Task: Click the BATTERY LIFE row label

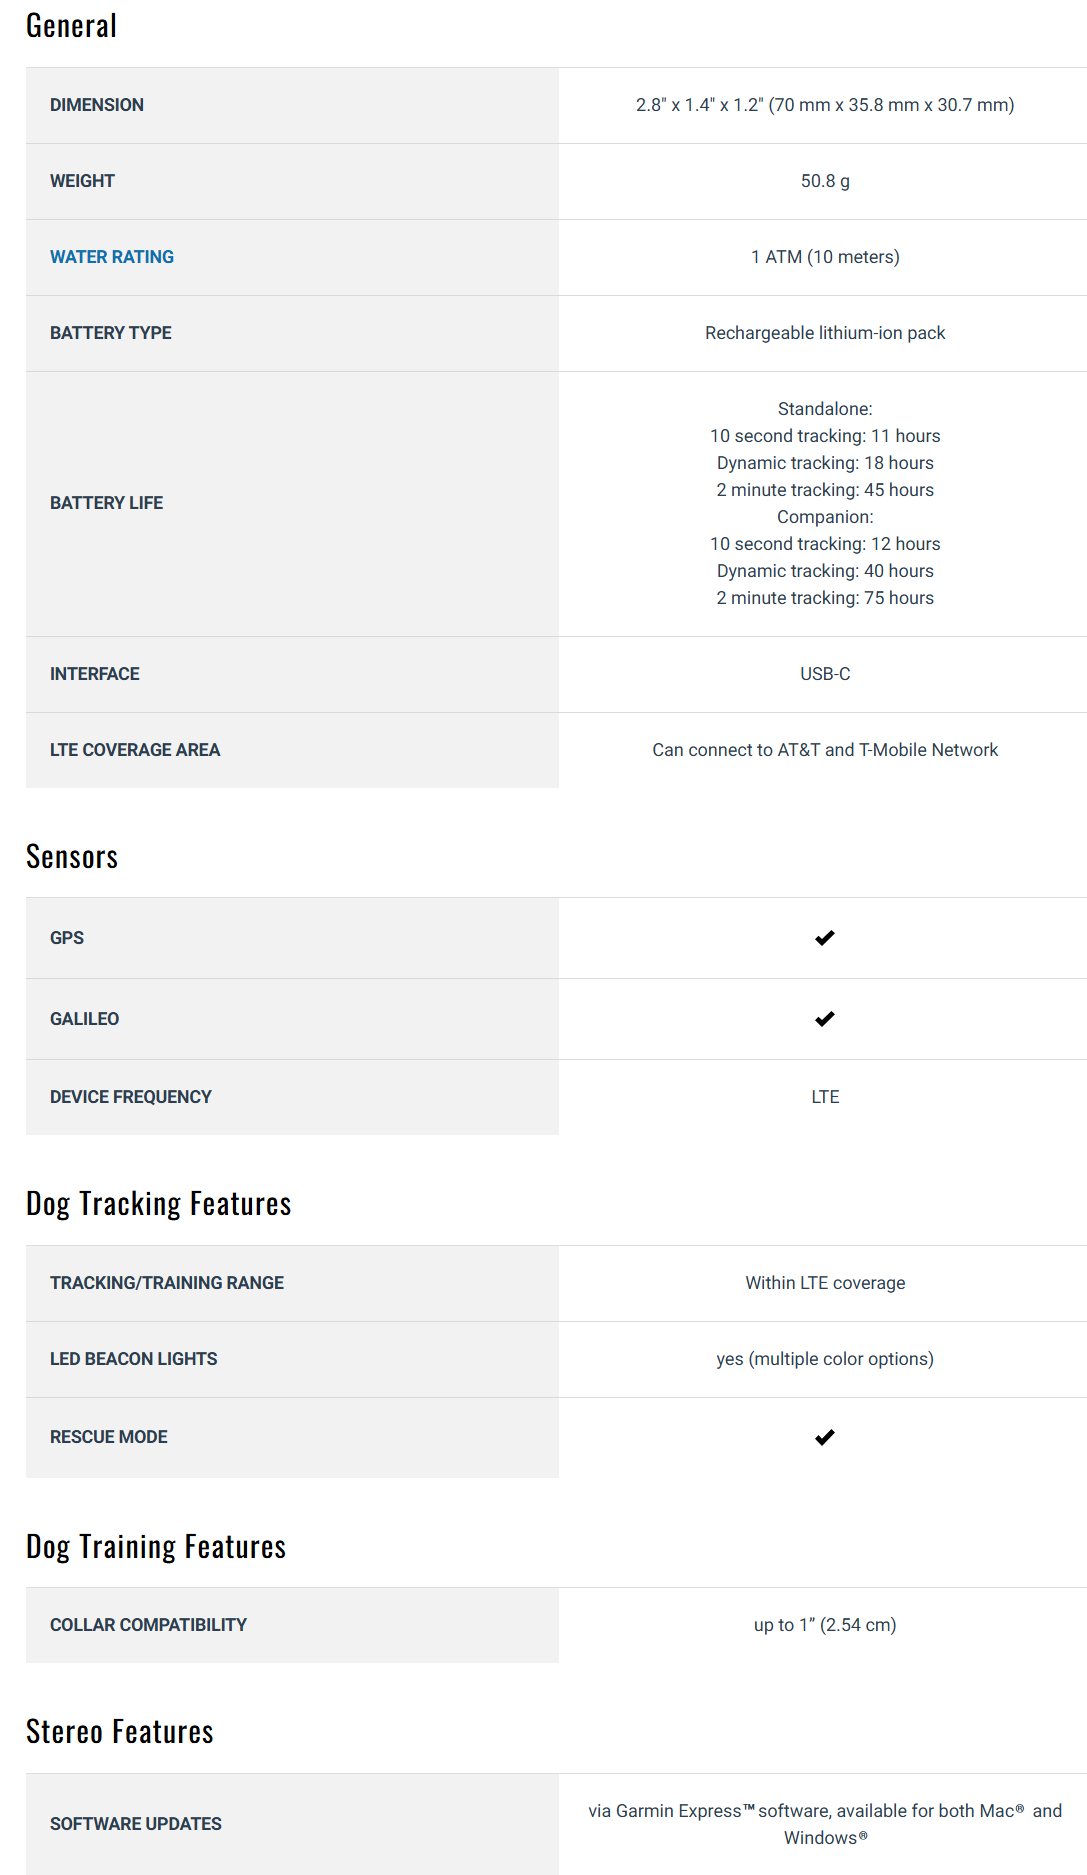Action: 106,503
